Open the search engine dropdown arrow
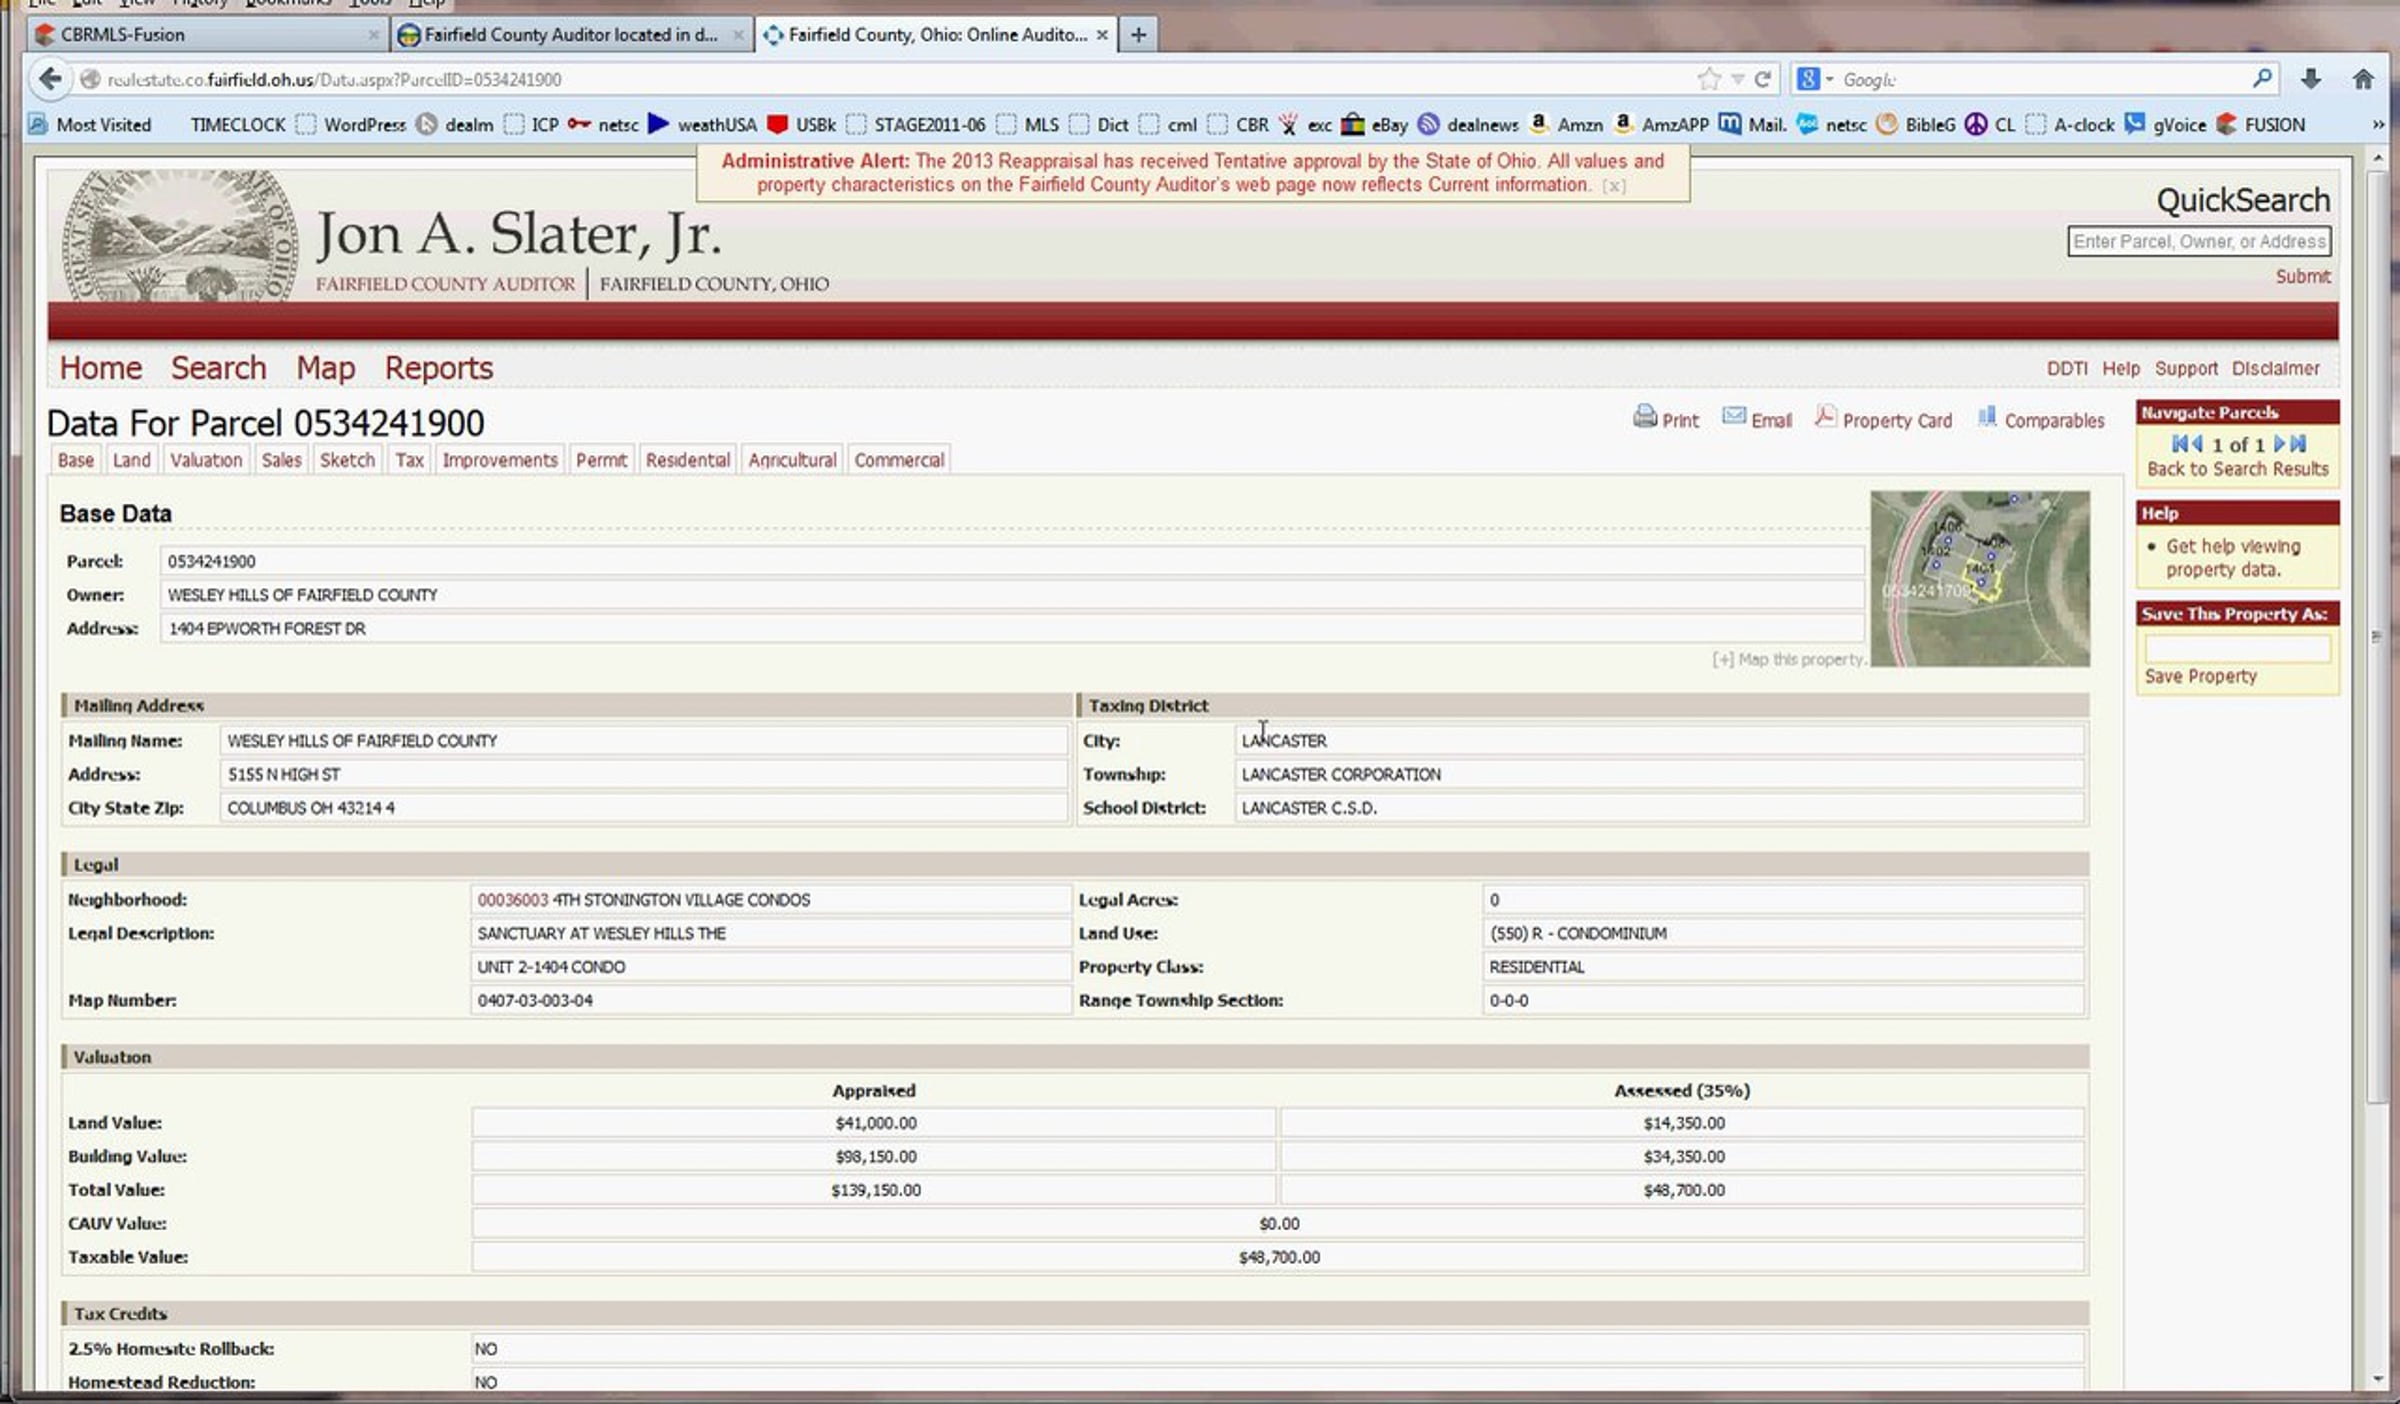The height and width of the screenshot is (1404, 2400). click(1830, 79)
